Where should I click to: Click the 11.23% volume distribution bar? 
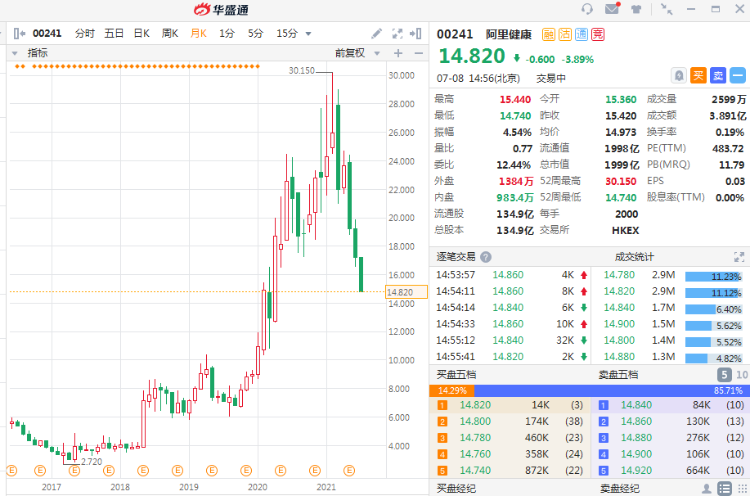[x=713, y=277]
